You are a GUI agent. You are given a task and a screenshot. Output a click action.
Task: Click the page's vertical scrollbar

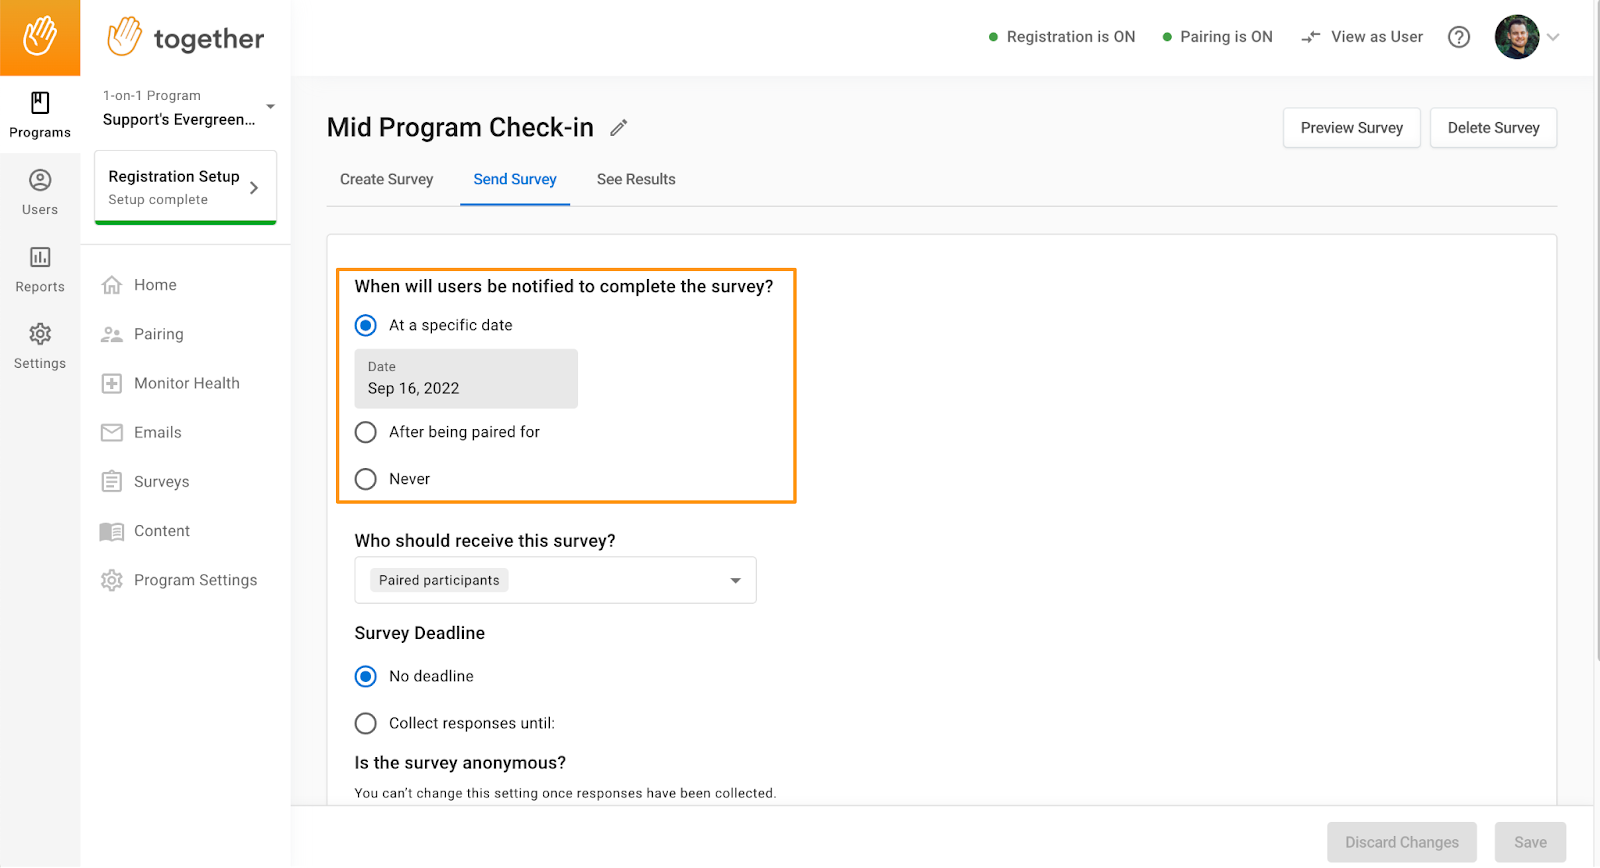(1597, 330)
